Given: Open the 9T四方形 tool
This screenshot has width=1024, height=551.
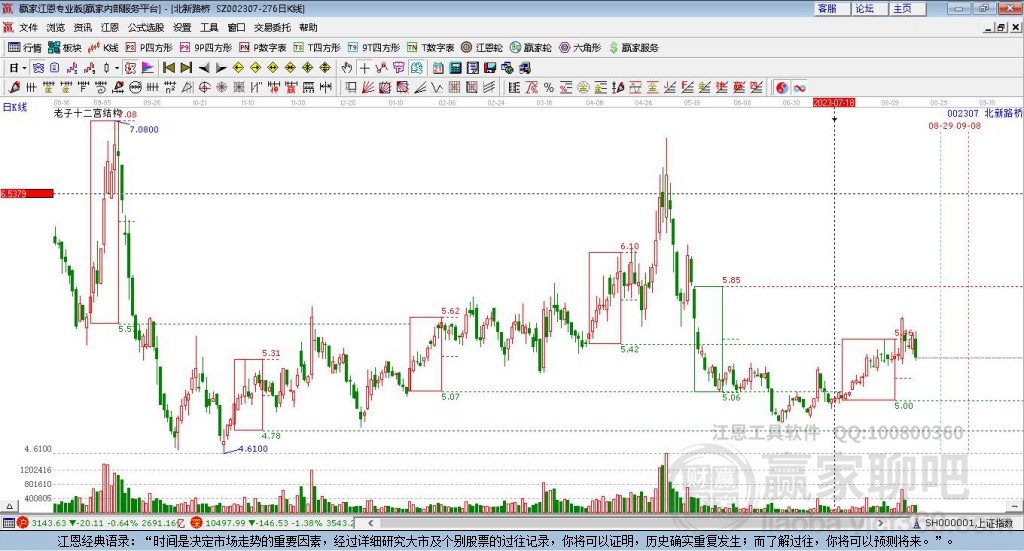Looking at the screenshot, I should (x=374, y=48).
